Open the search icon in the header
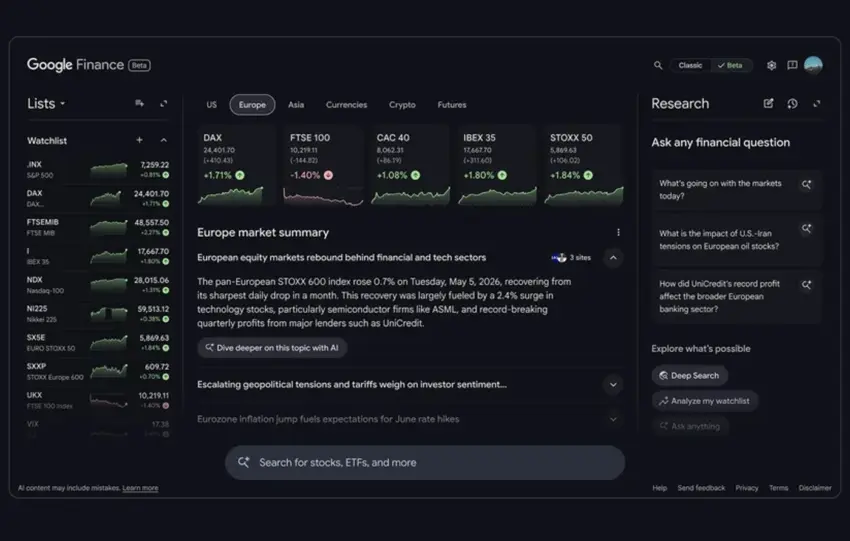This screenshot has width=850, height=541. click(x=658, y=65)
